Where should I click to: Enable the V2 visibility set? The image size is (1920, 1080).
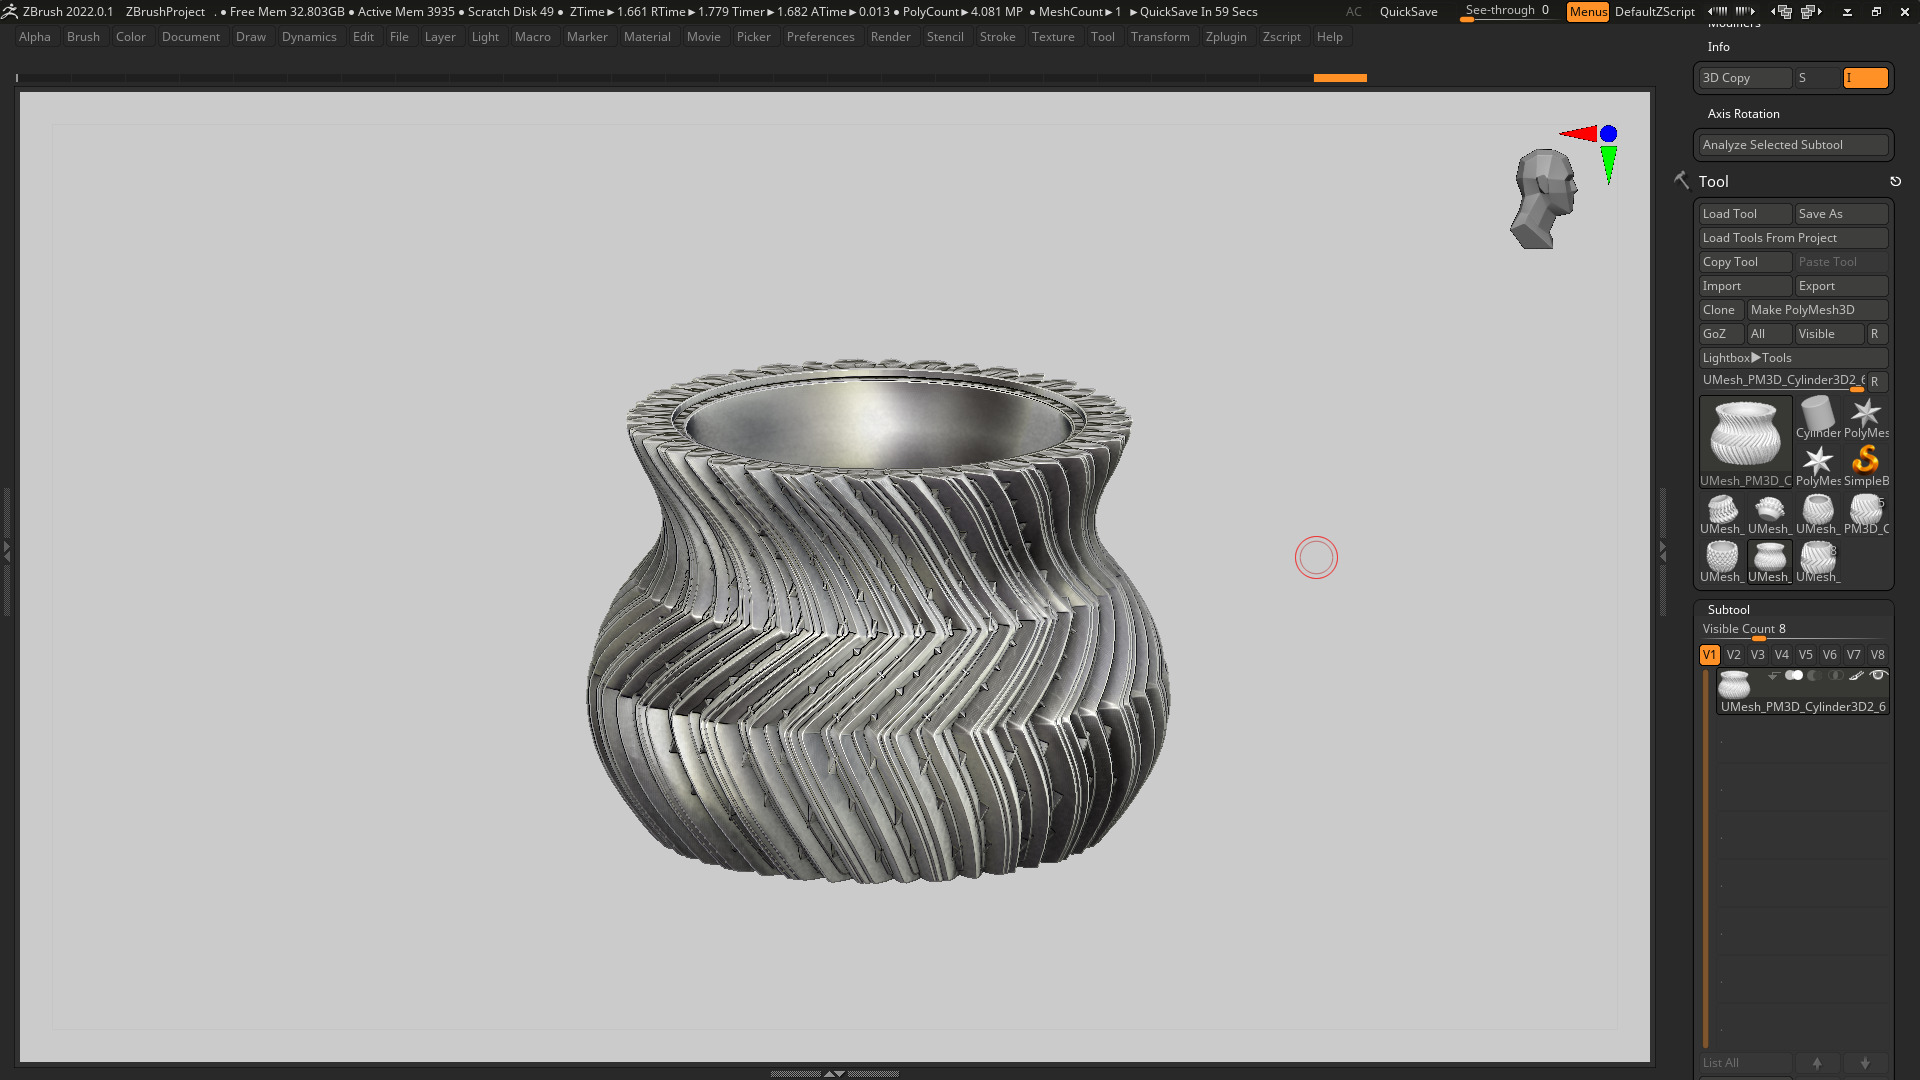tap(1734, 655)
